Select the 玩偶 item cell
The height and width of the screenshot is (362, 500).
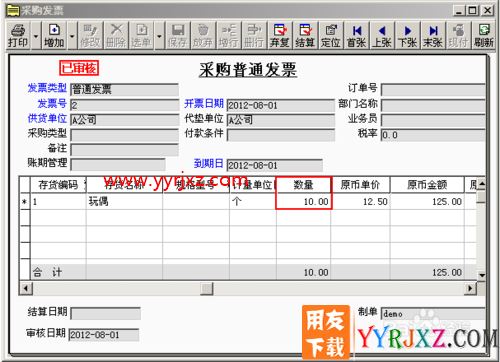pos(124,201)
